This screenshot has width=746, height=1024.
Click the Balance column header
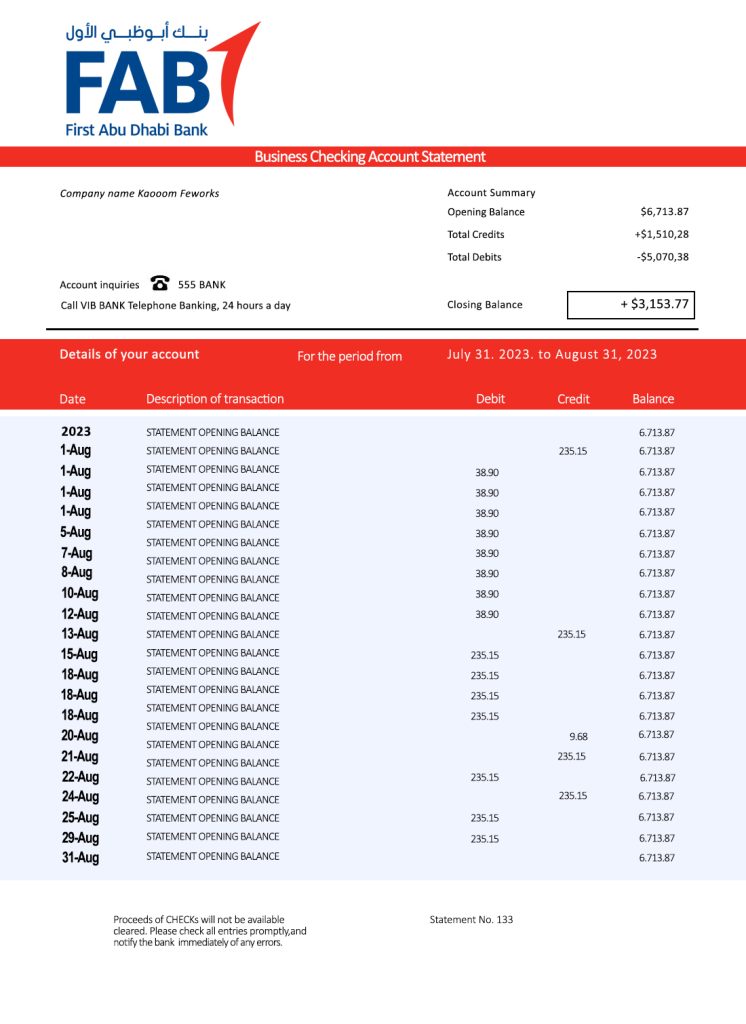(653, 399)
